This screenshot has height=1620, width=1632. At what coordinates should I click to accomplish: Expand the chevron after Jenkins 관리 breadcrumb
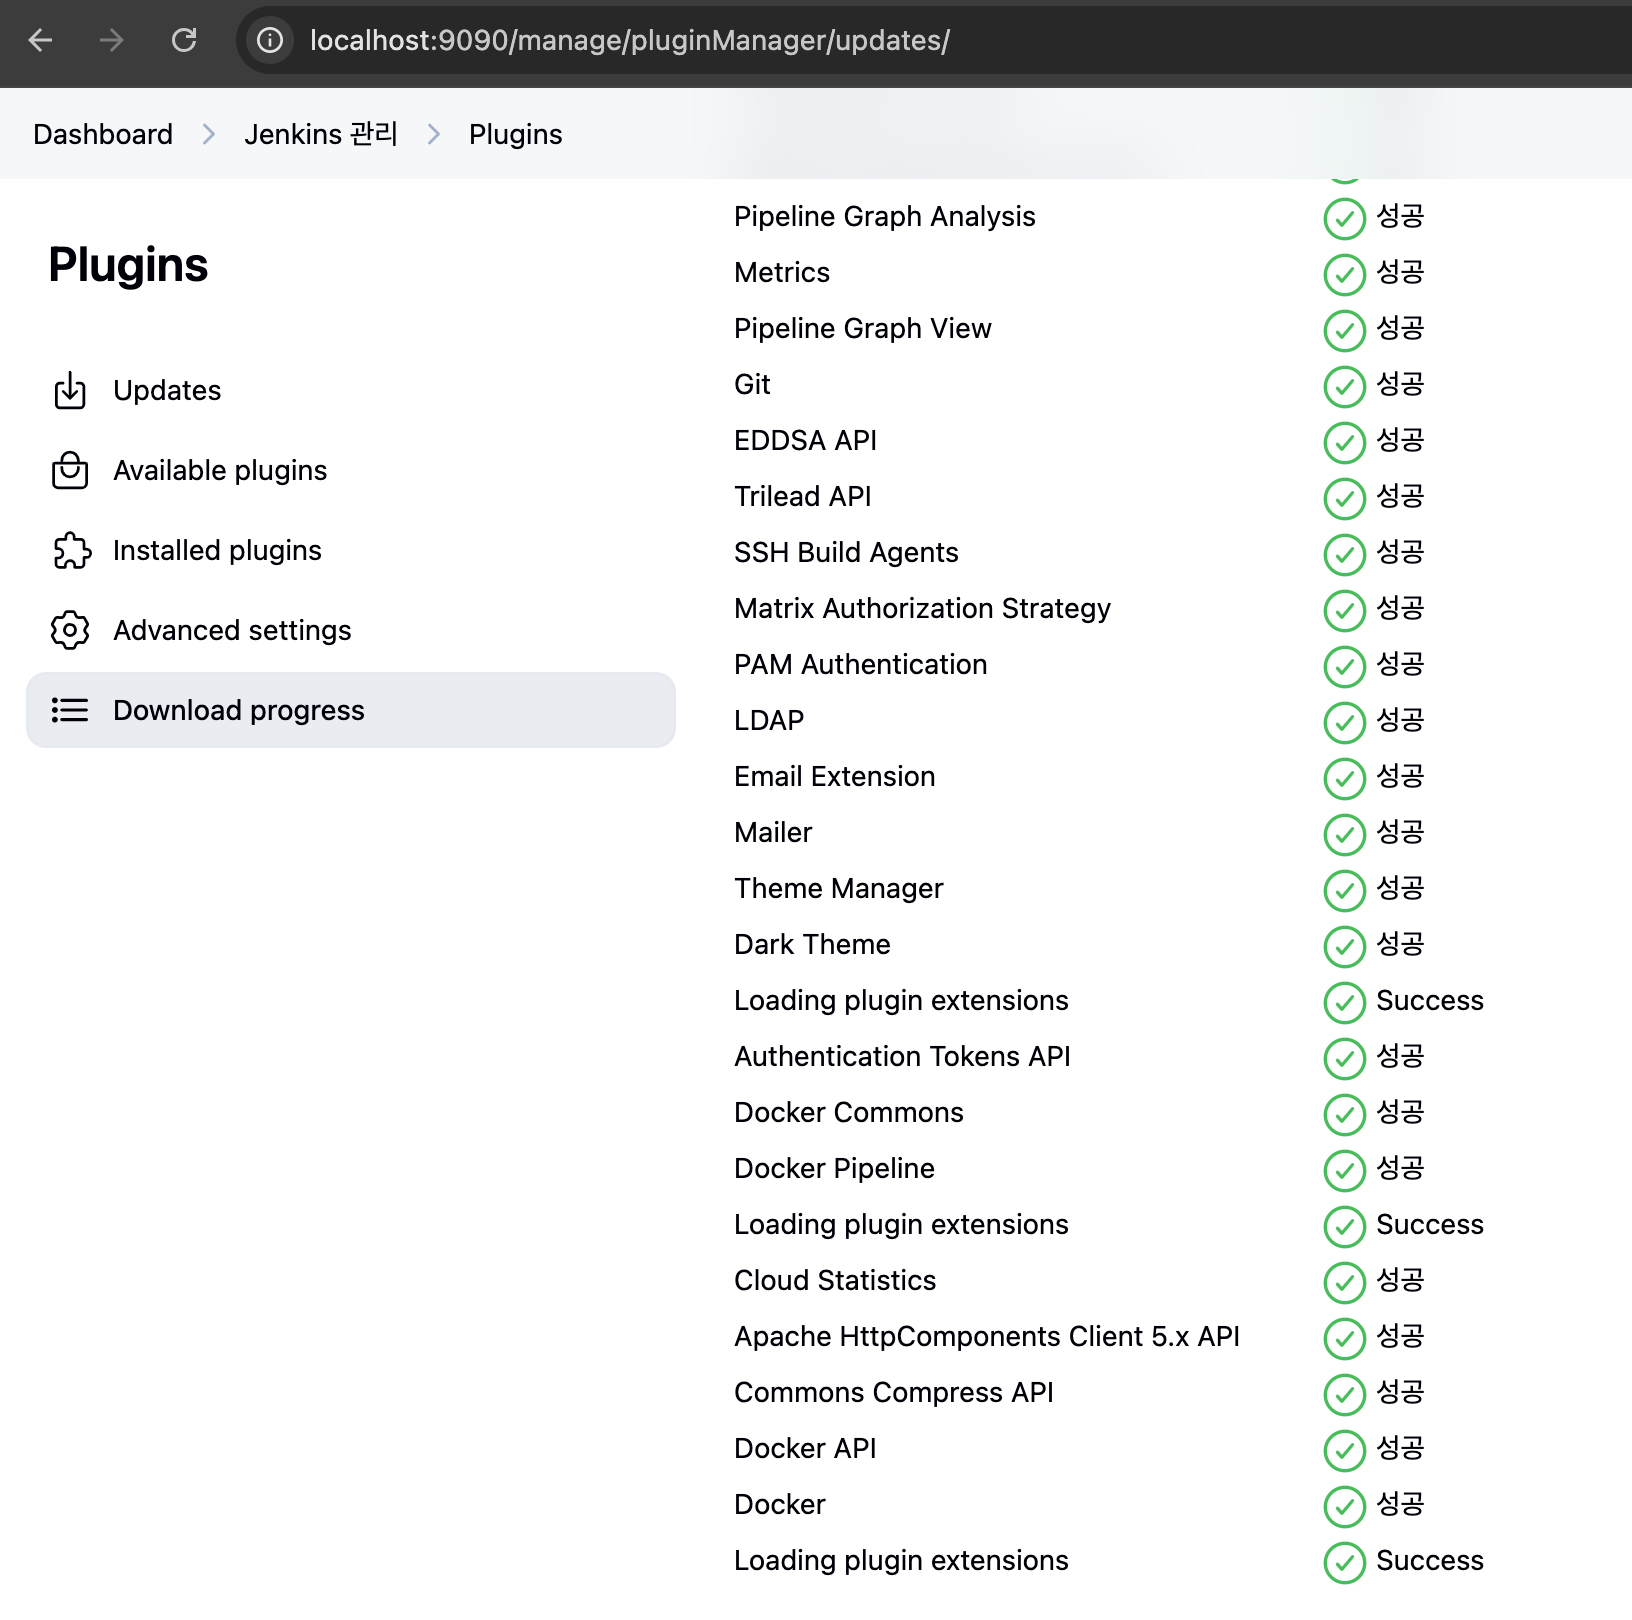point(434,134)
